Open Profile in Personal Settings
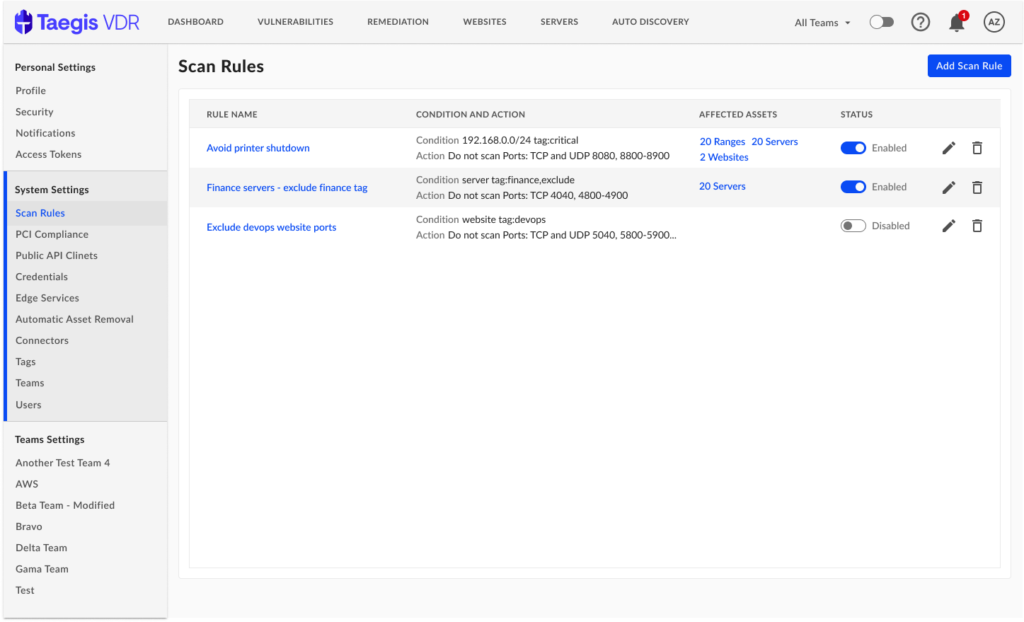 coord(31,91)
